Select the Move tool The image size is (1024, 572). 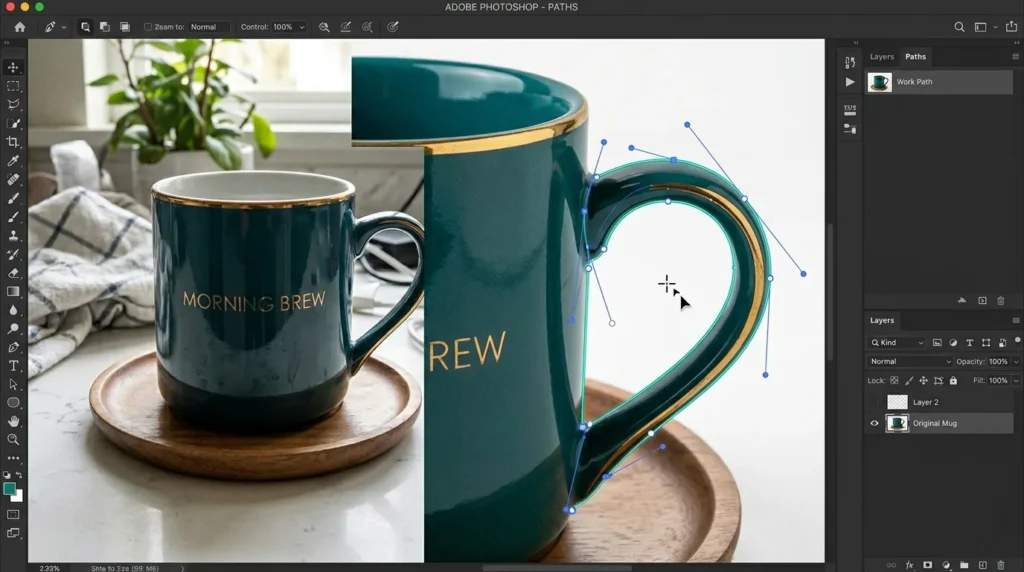pos(13,67)
